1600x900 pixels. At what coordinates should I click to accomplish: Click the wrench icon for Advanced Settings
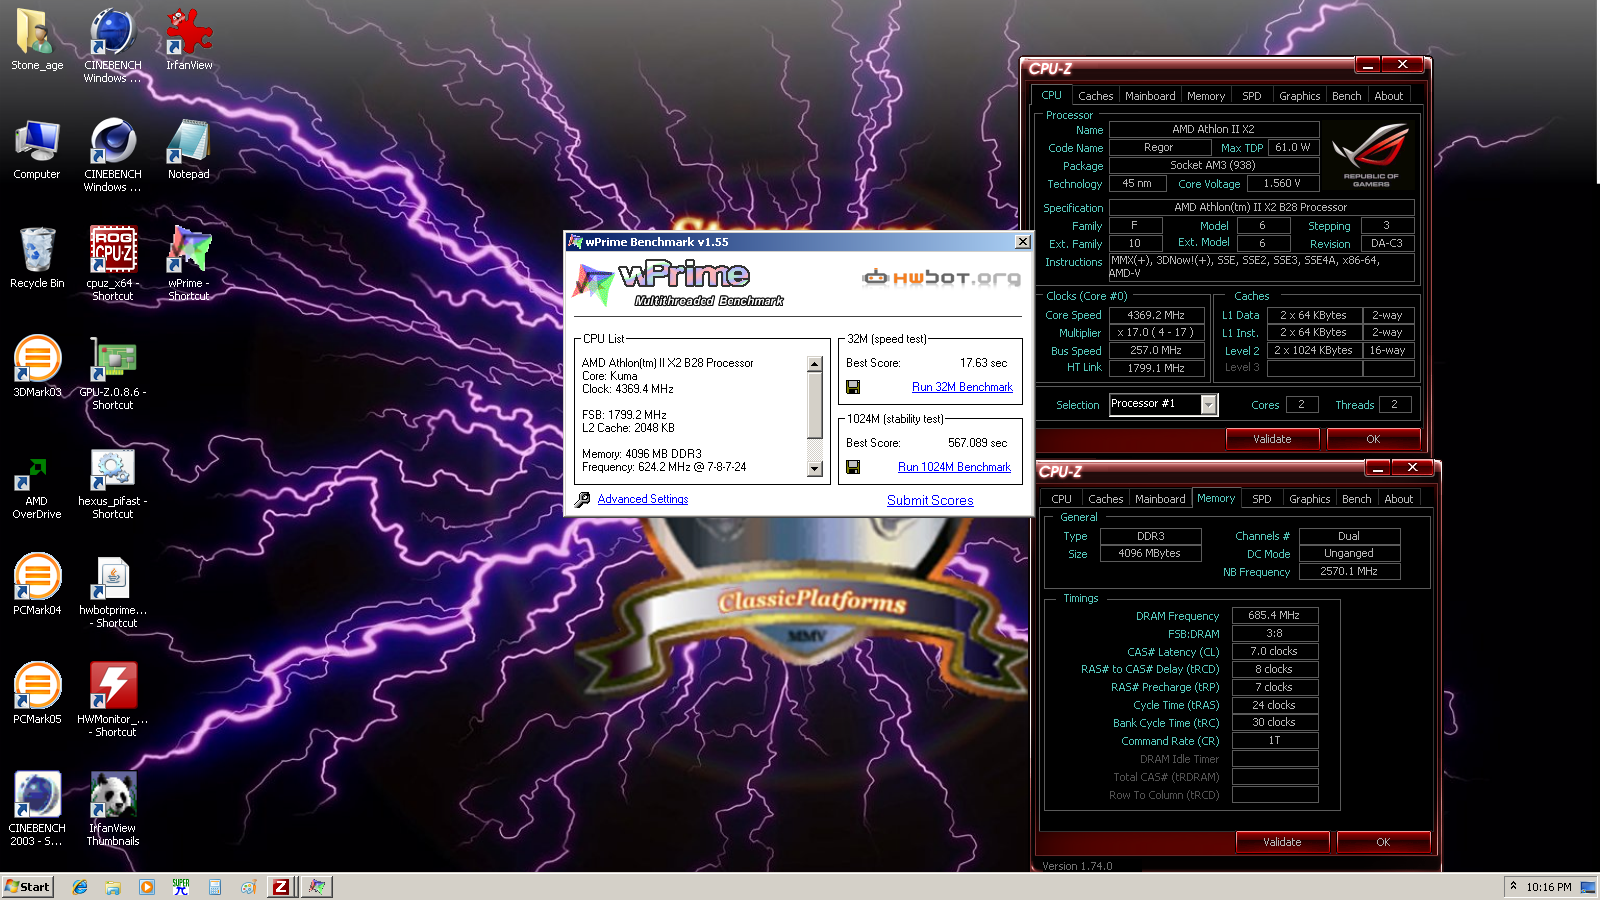click(x=582, y=499)
